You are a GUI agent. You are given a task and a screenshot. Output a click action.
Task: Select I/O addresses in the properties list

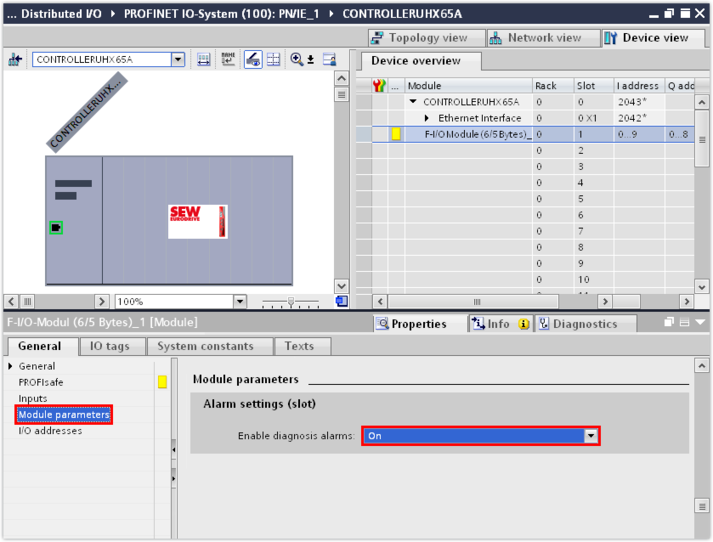tap(50, 431)
